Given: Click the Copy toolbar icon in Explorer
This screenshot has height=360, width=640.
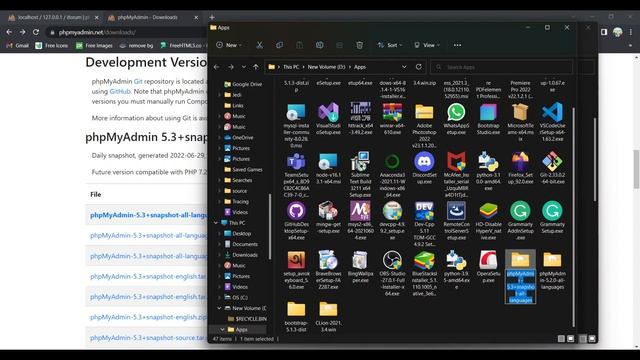Looking at the screenshot, I should click(x=279, y=45).
